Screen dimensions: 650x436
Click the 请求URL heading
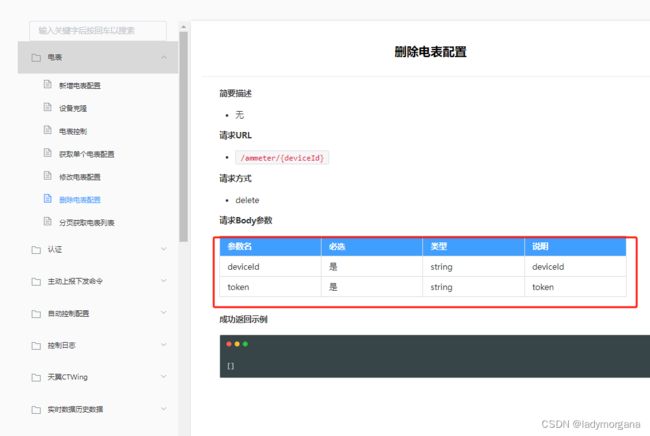(235, 135)
